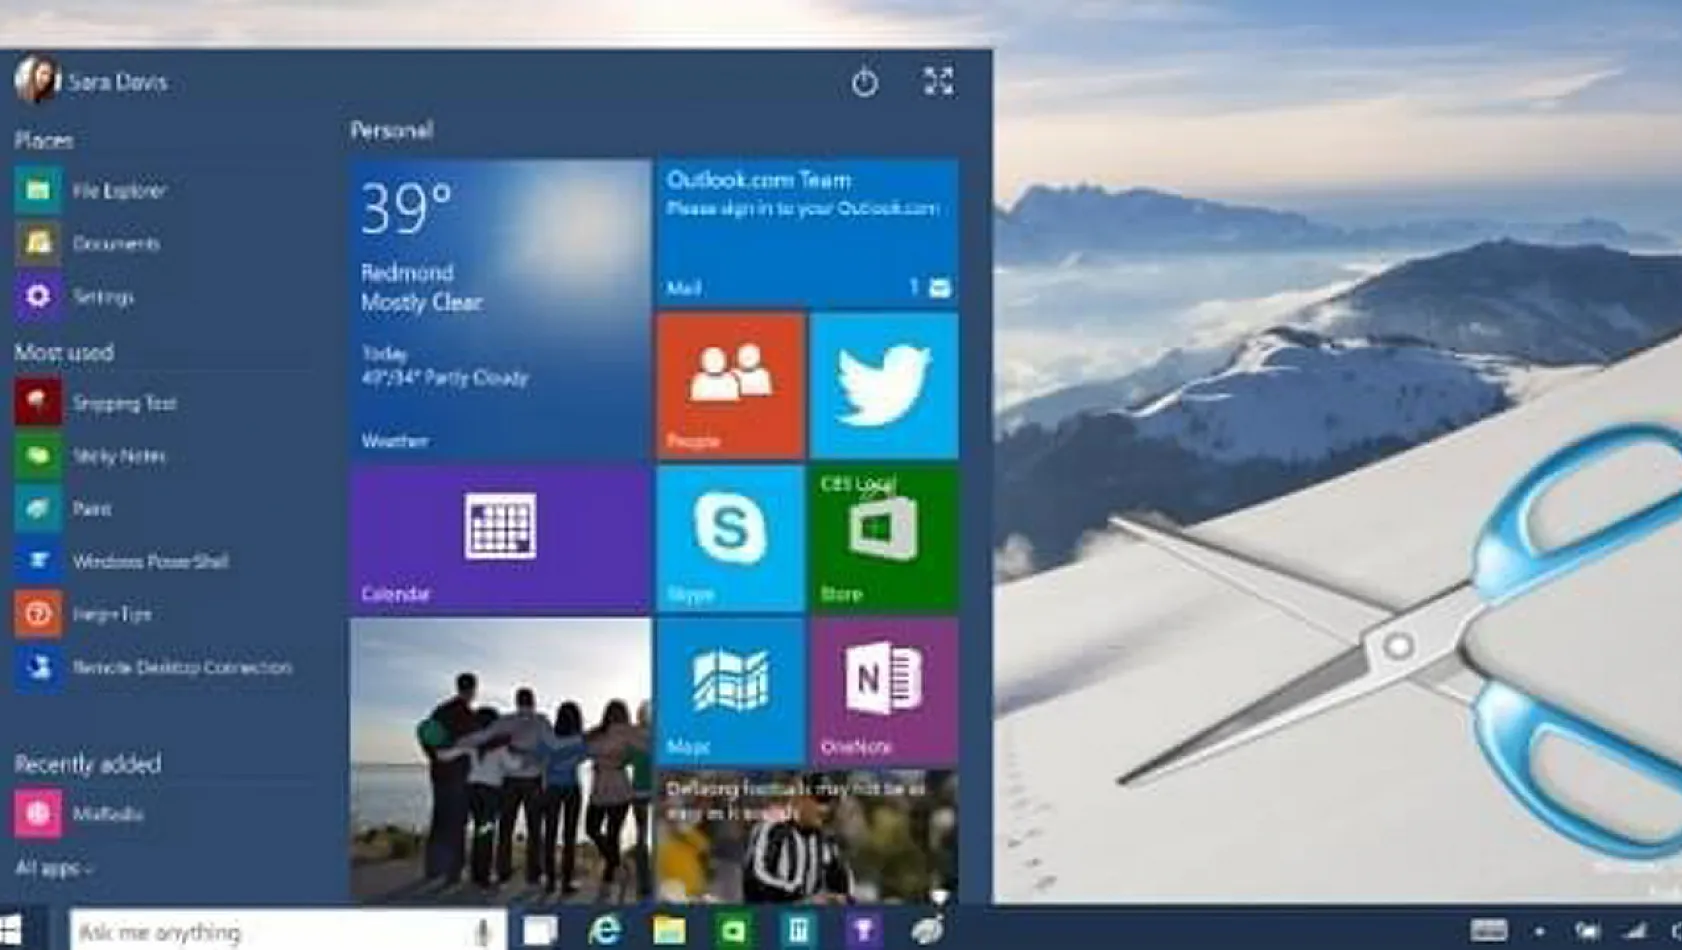This screenshot has width=1682, height=950.
Task: Open the Calendar tile
Action: (500, 539)
